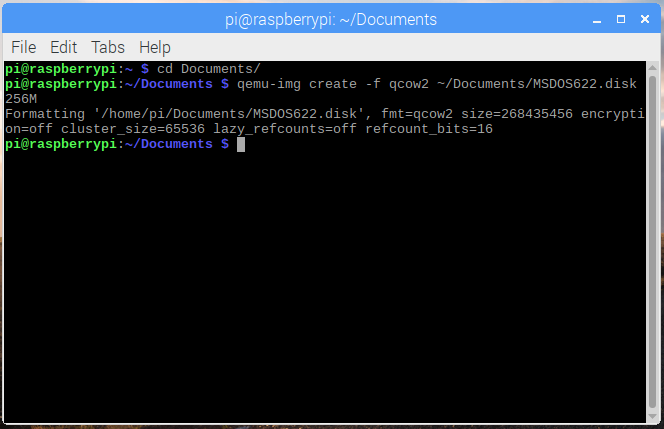
Task: Click 'cluster_size=65536' in the output
Action: coord(133,129)
